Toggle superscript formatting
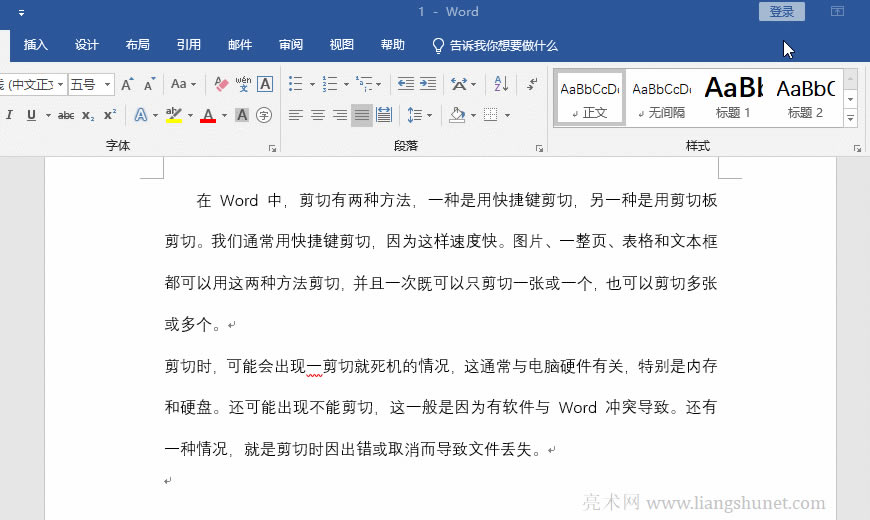Viewport: 870px width, 520px height. coord(110,115)
